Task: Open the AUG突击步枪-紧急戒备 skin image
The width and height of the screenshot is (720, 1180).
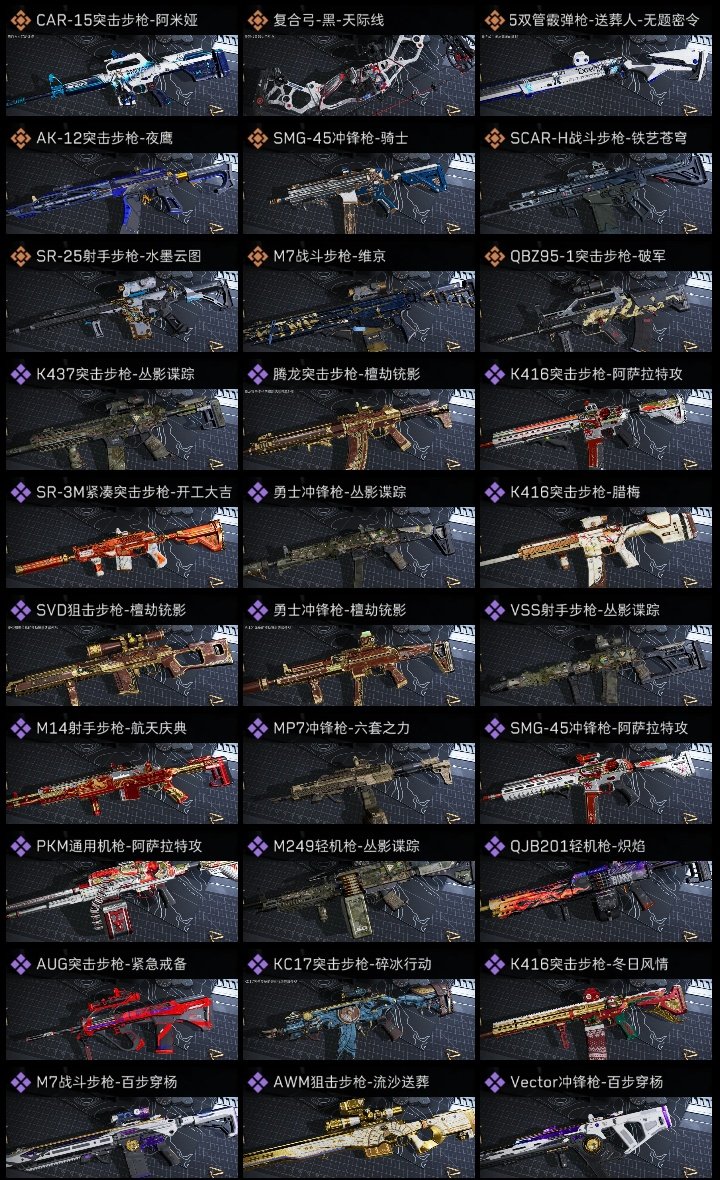Action: click(122, 1019)
